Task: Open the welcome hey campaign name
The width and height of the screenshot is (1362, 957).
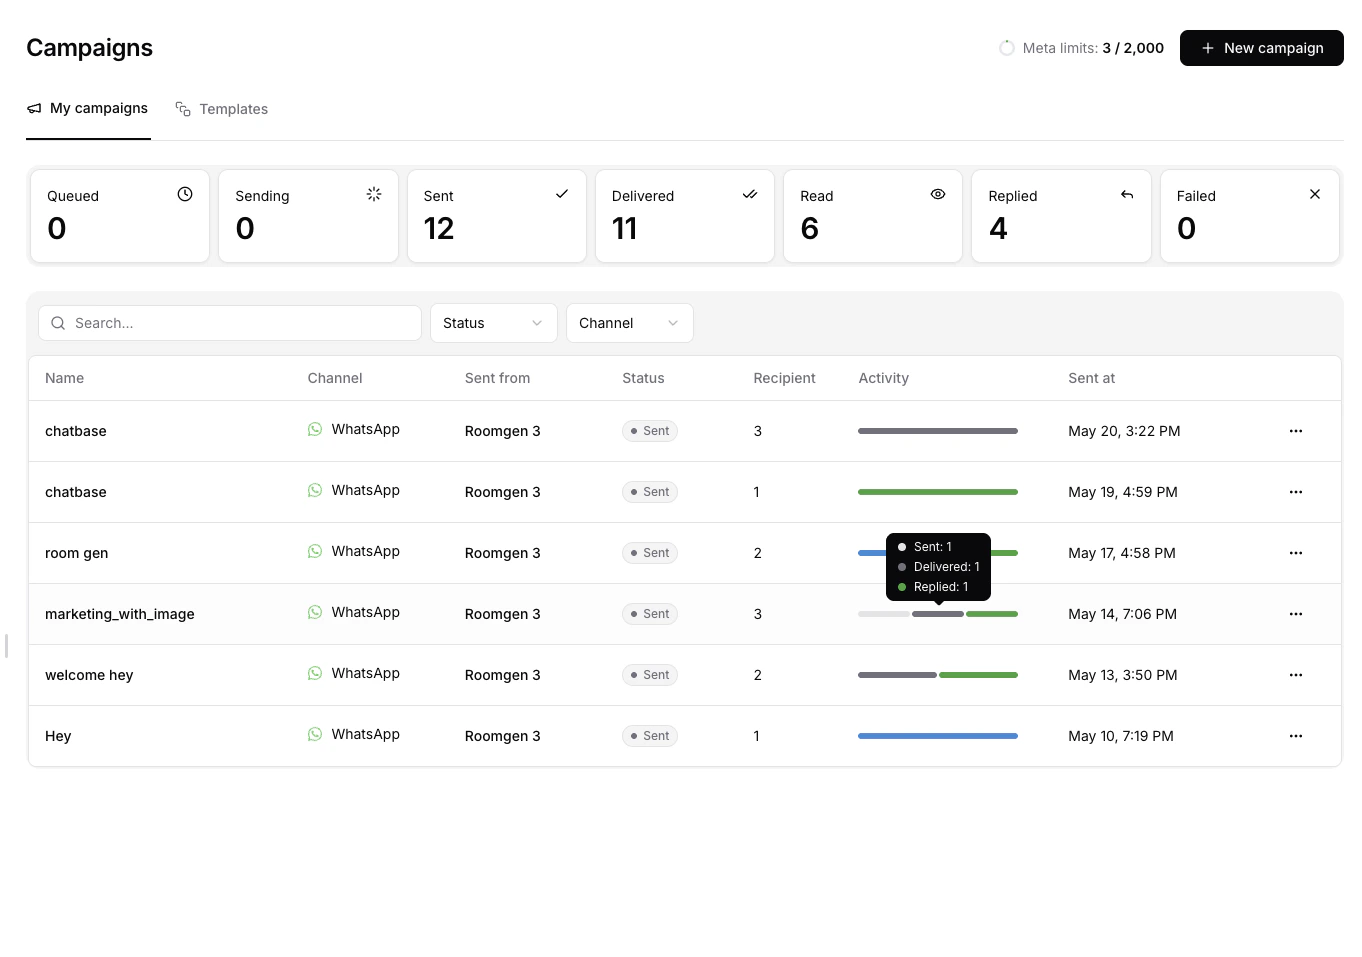Action: [89, 675]
